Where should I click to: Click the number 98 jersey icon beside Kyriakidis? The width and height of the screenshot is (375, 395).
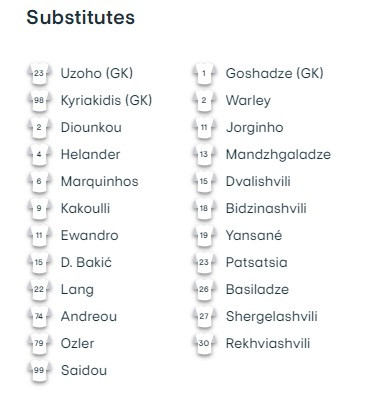(x=39, y=100)
